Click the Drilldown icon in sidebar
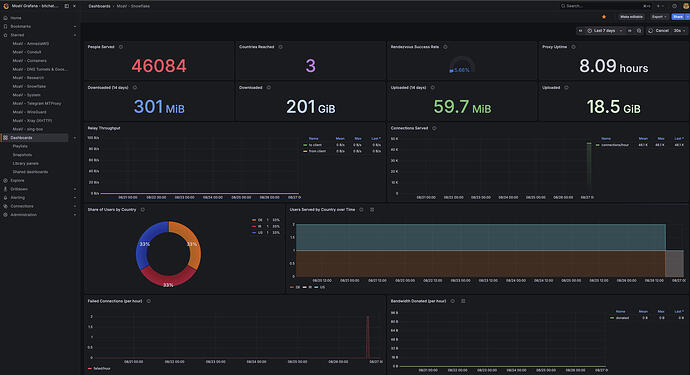The image size is (690, 375). coord(5,189)
